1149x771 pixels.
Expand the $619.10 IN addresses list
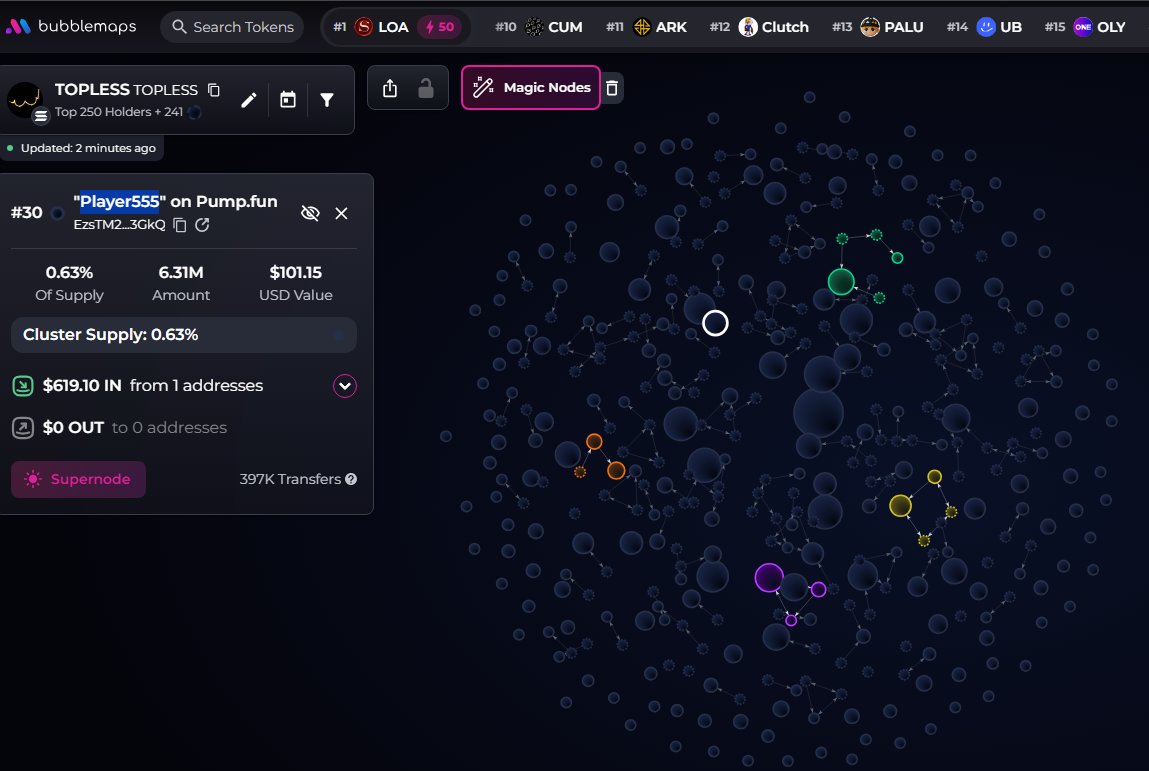tap(345, 386)
